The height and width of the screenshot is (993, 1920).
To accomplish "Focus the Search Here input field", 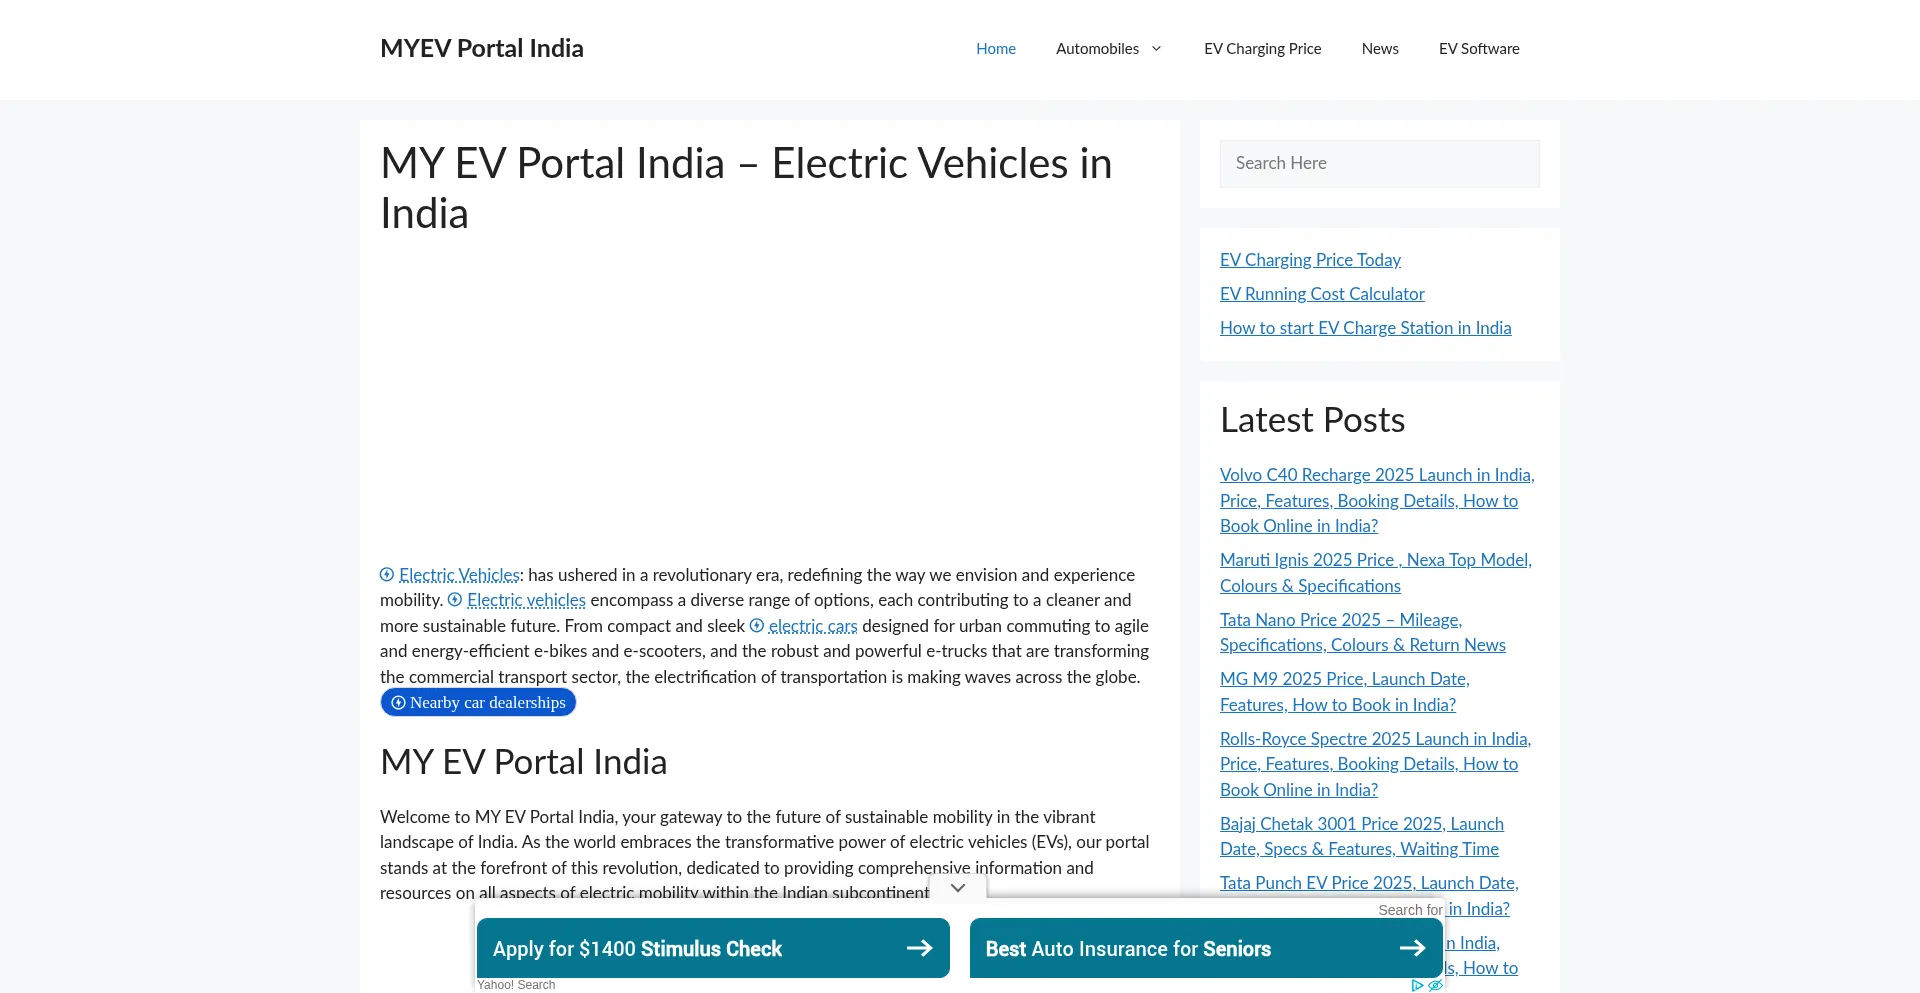I will pos(1380,163).
